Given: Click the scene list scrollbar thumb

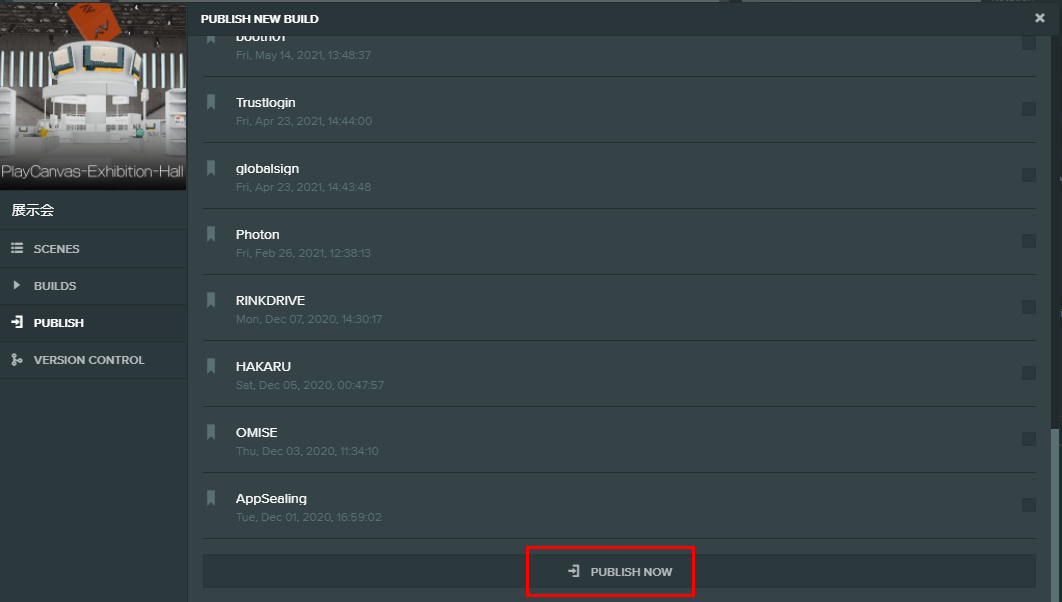Looking at the screenshot, I should pos(1054,515).
